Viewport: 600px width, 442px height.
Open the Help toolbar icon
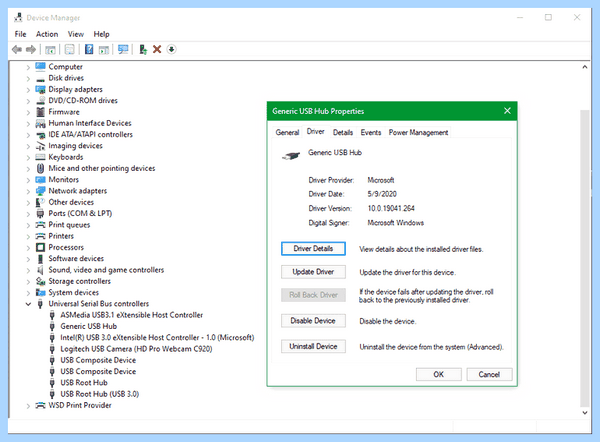tap(89, 49)
